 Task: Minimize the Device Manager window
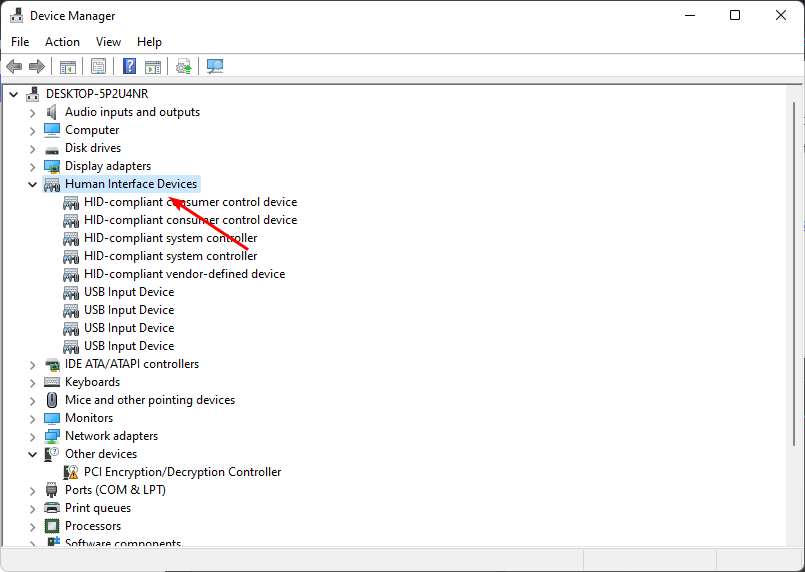689,15
